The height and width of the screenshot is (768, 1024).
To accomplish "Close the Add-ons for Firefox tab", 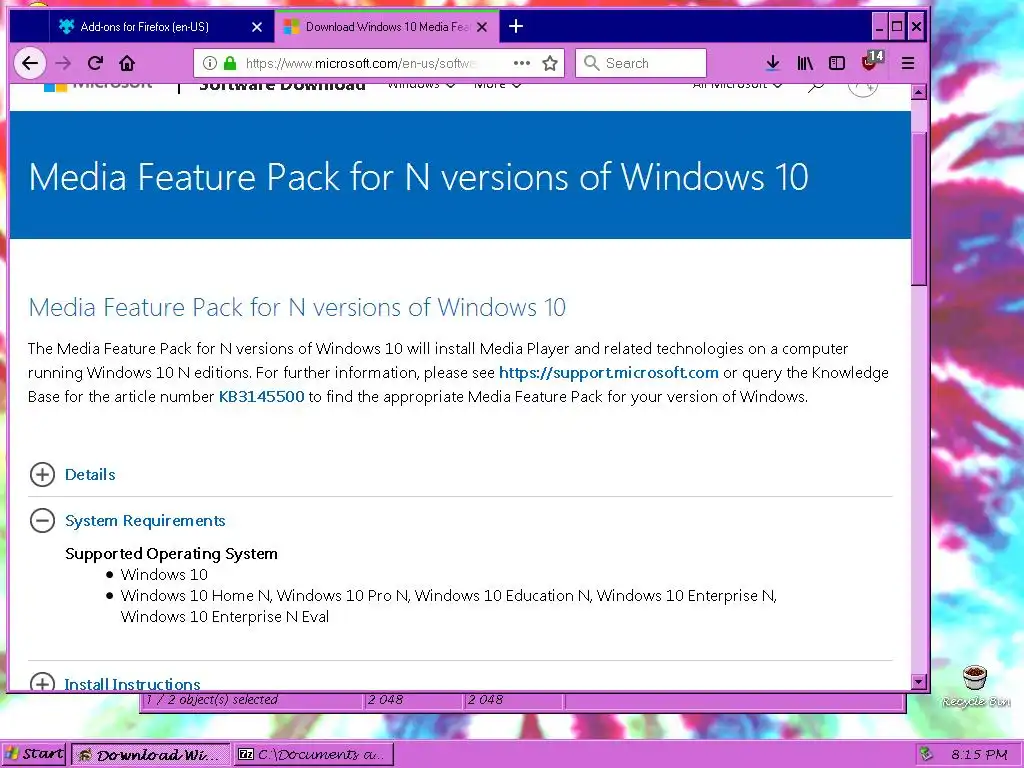I will click(x=257, y=27).
